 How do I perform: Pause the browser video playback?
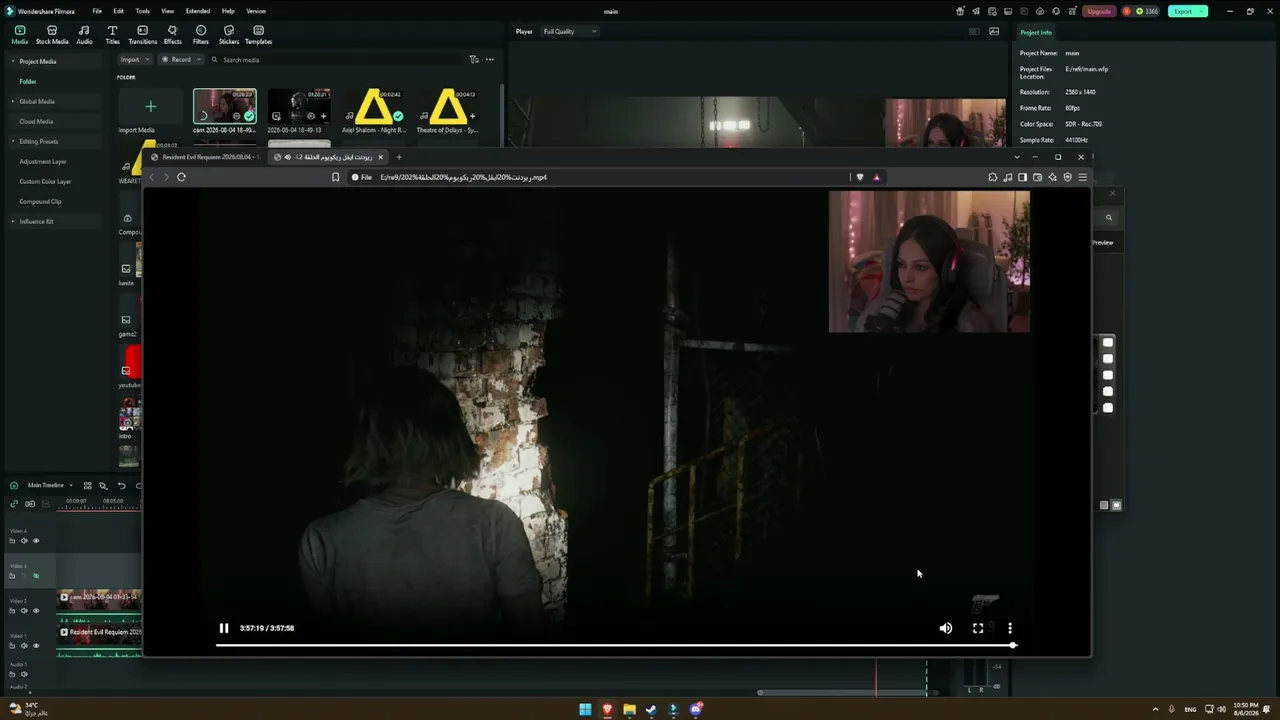pyautogui.click(x=224, y=628)
